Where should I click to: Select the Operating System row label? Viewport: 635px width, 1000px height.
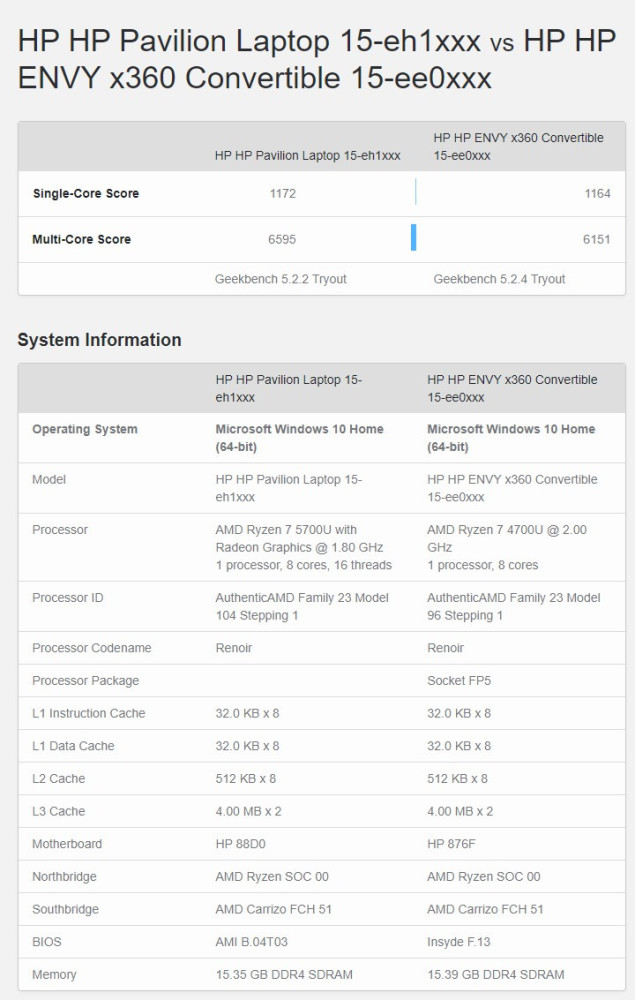click(85, 429)
